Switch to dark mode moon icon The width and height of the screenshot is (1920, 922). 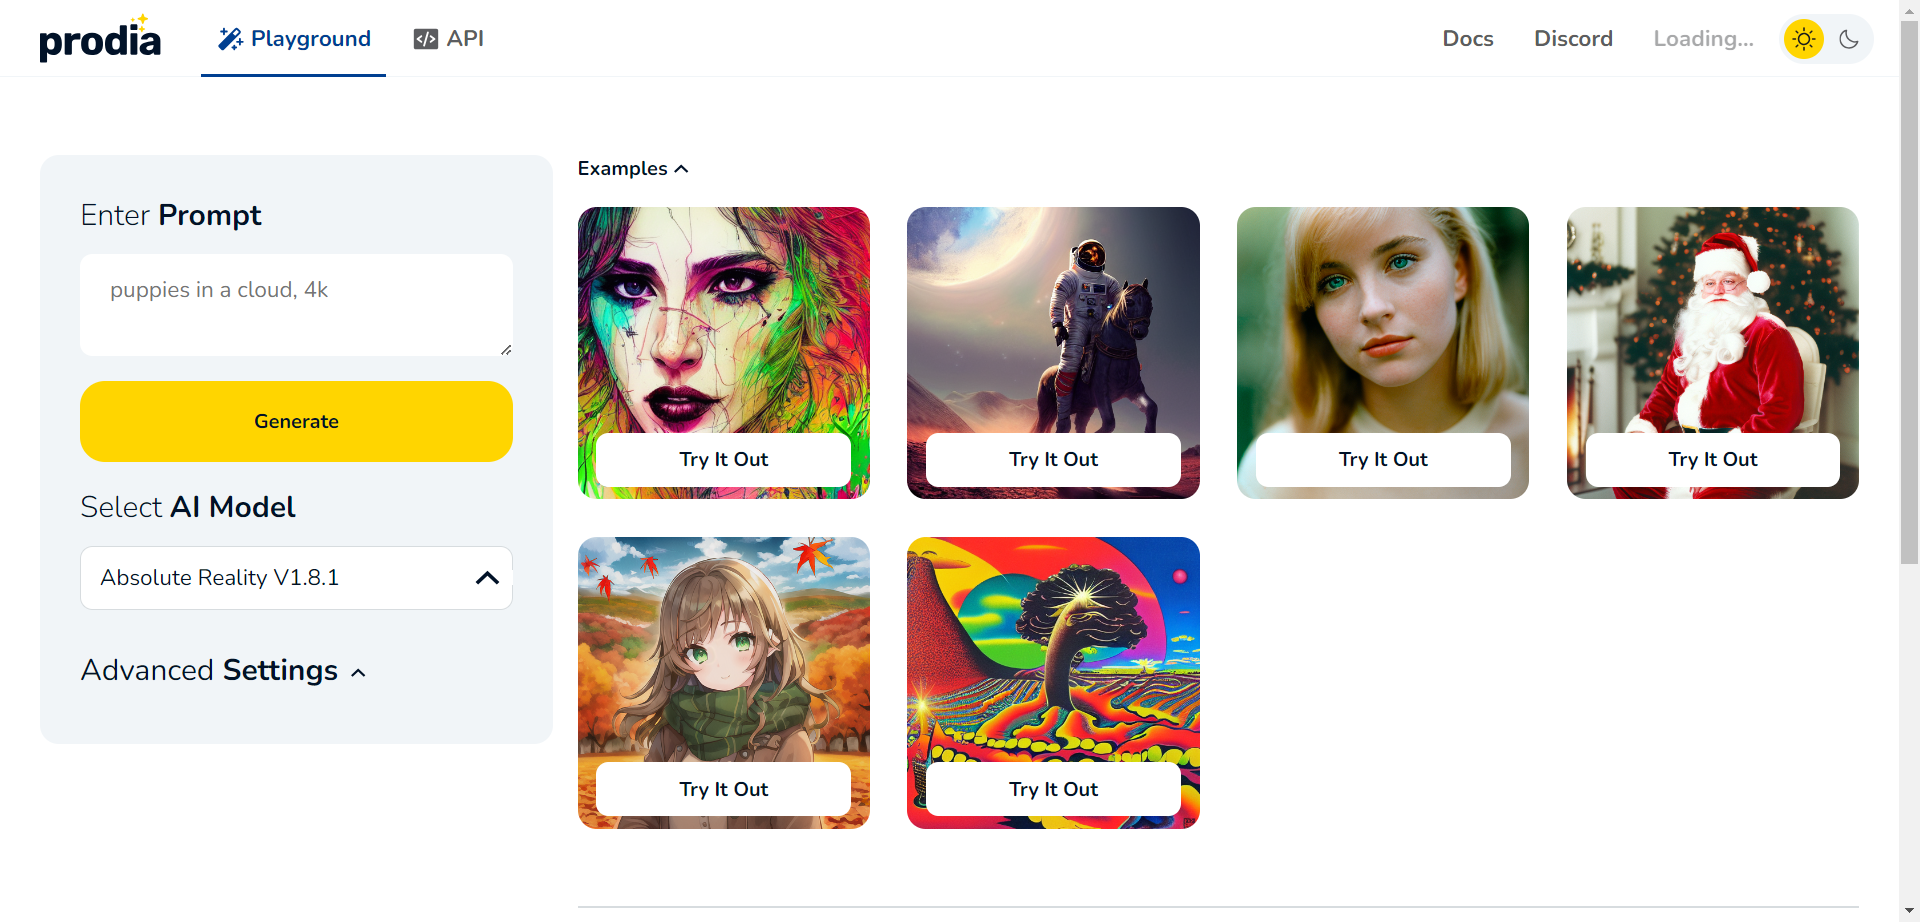[1849, 39]
